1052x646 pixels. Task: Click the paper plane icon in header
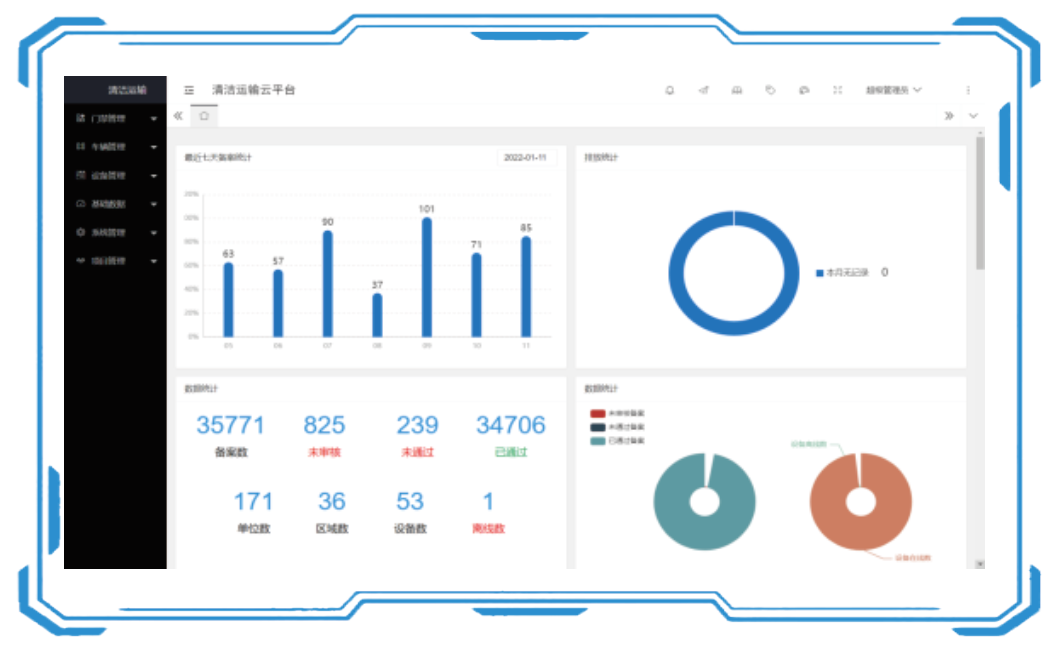(703, 90)
